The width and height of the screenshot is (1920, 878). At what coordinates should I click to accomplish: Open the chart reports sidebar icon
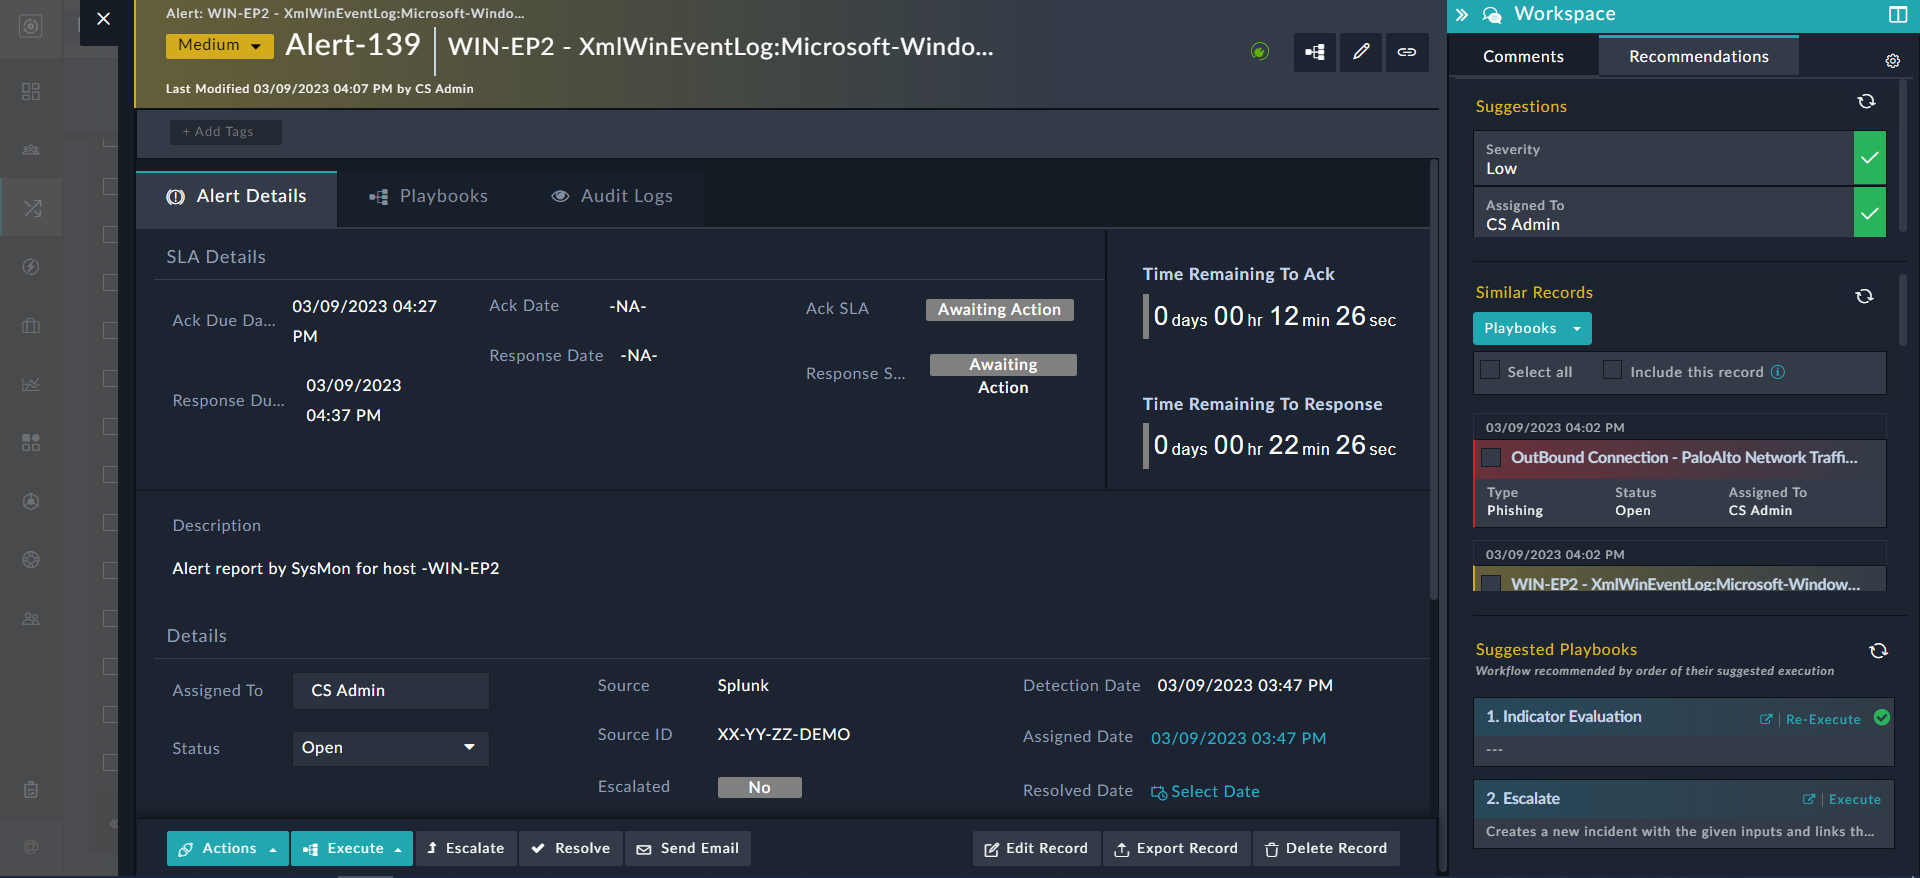coord(31,384)
